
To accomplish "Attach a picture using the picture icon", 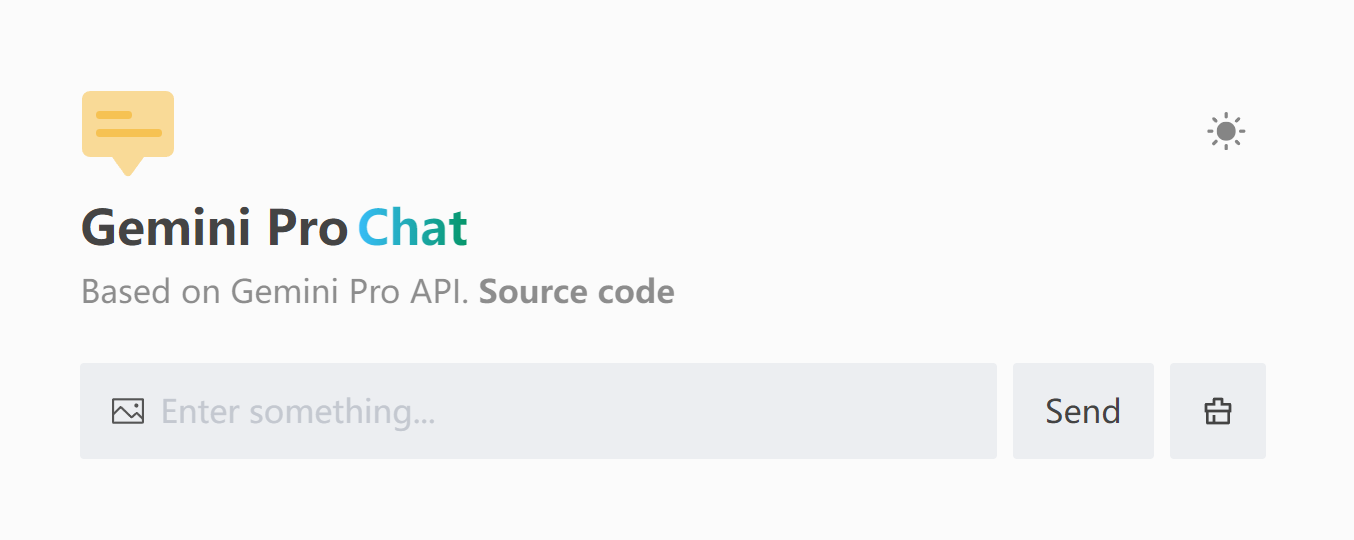I will [128, 411].
